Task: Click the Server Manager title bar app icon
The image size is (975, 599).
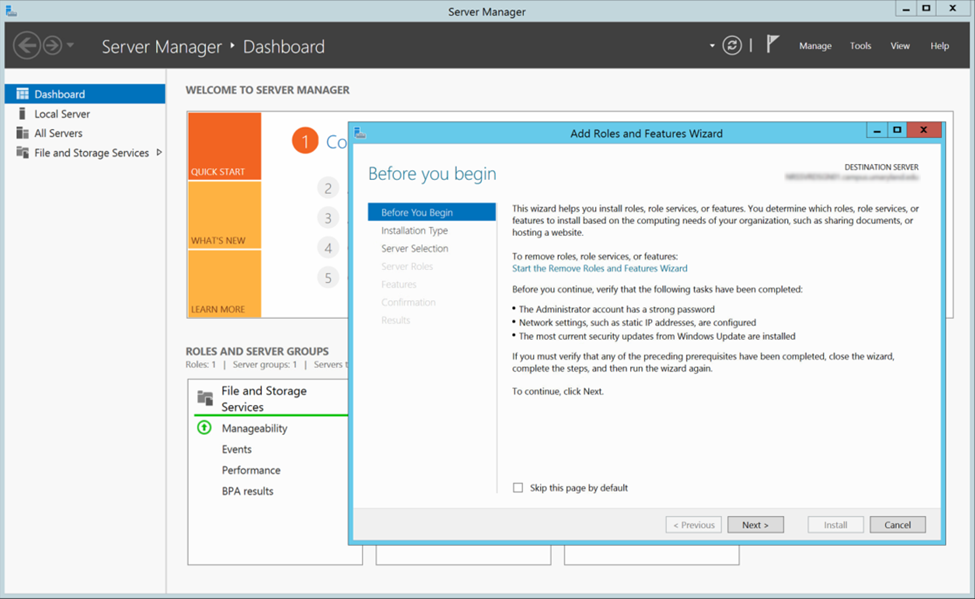Action: click(x=11, y=11)
